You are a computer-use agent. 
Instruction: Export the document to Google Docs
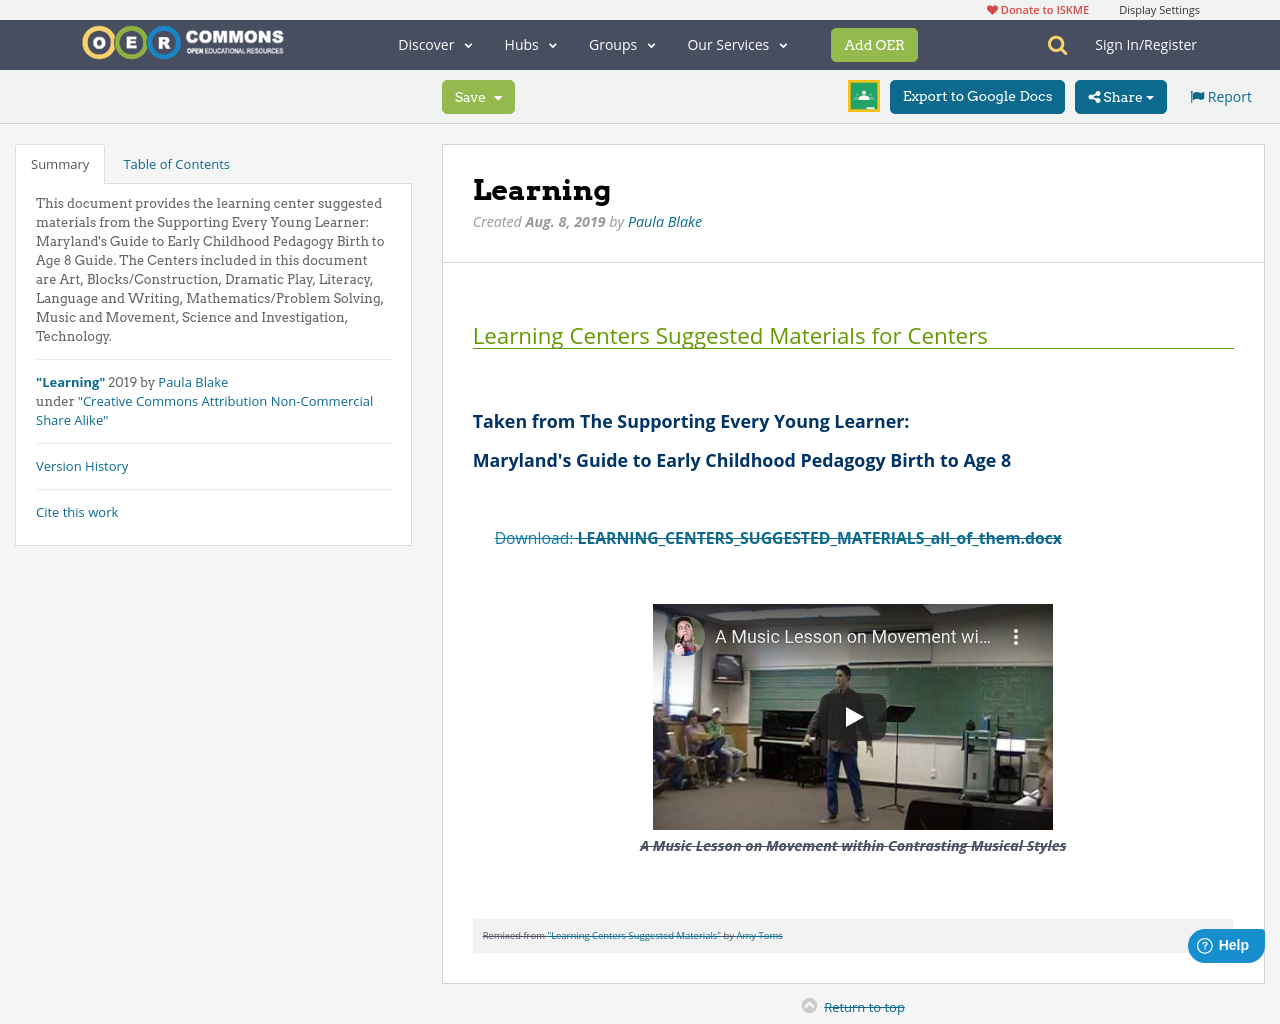977,96
